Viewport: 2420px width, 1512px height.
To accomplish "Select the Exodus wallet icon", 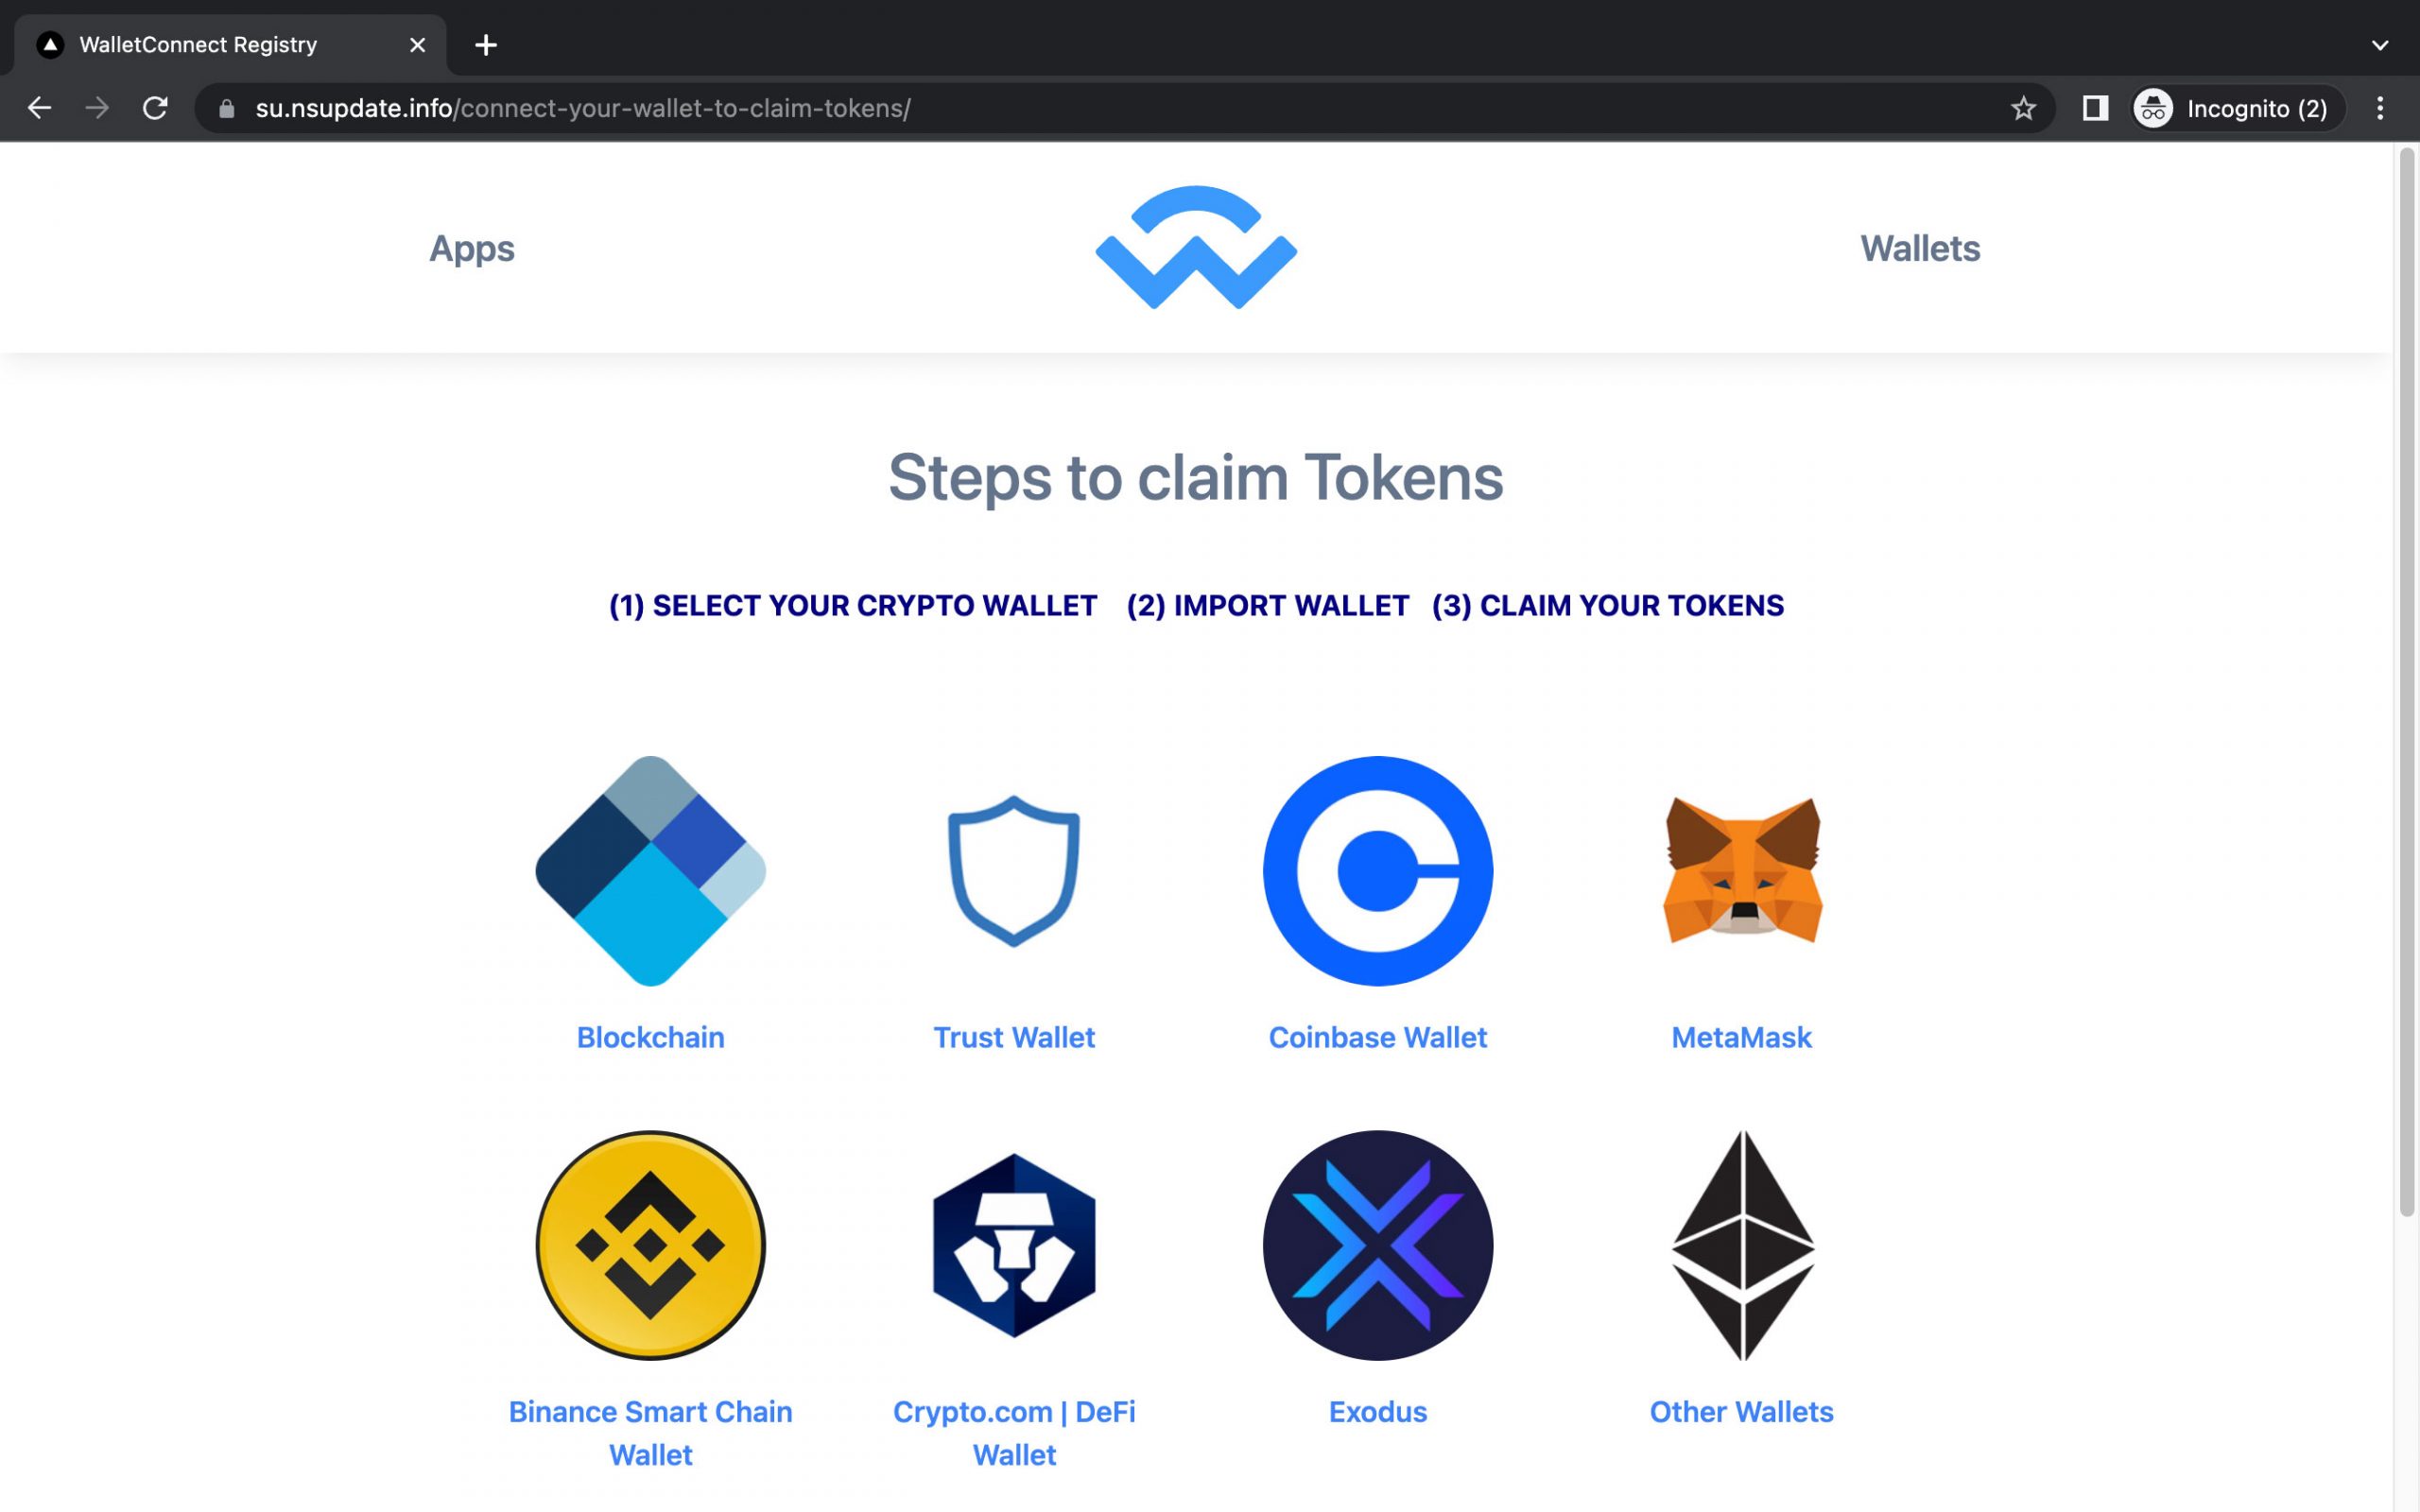I will pyautogui.click(x=1378, y=1244).
